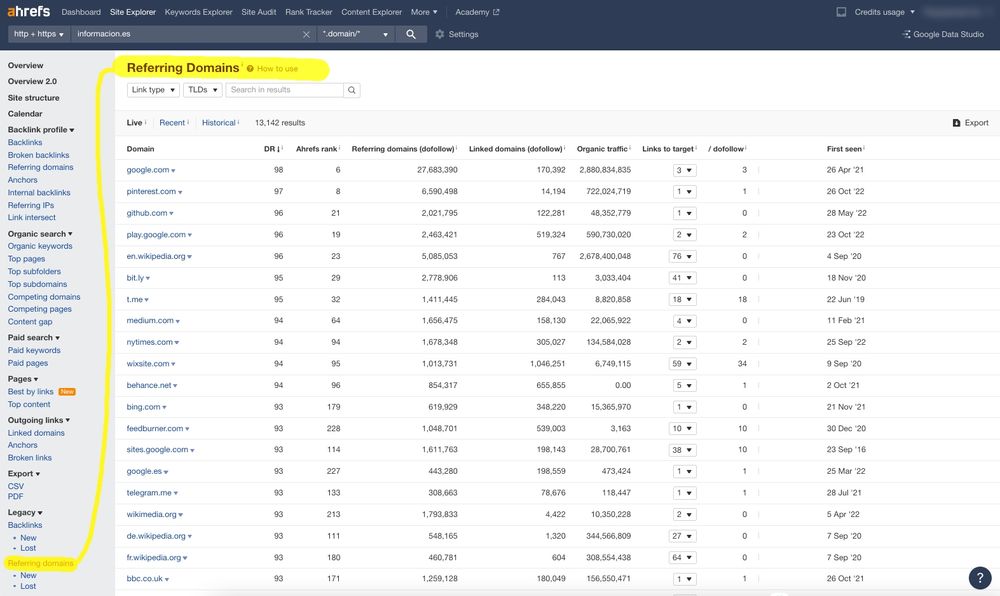This screenshot has height=596, width=1000.
Task: Open the More menu in top navigation
Action: click(x=424, y=12)
